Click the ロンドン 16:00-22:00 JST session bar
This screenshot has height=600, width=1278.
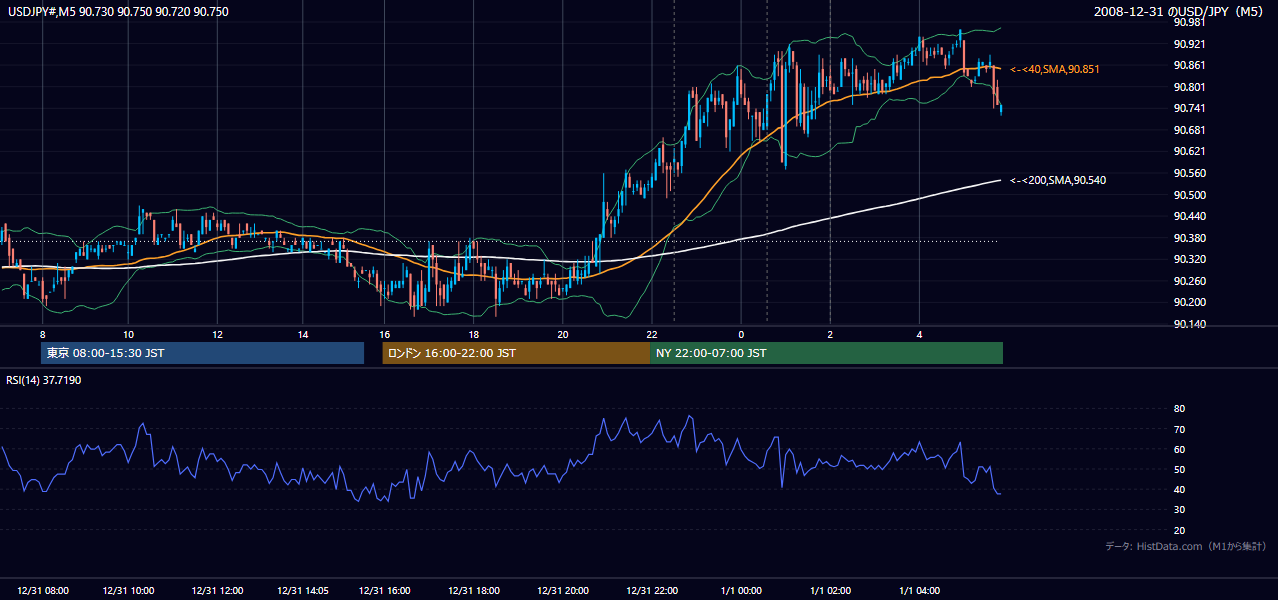(x=516, y=353)
